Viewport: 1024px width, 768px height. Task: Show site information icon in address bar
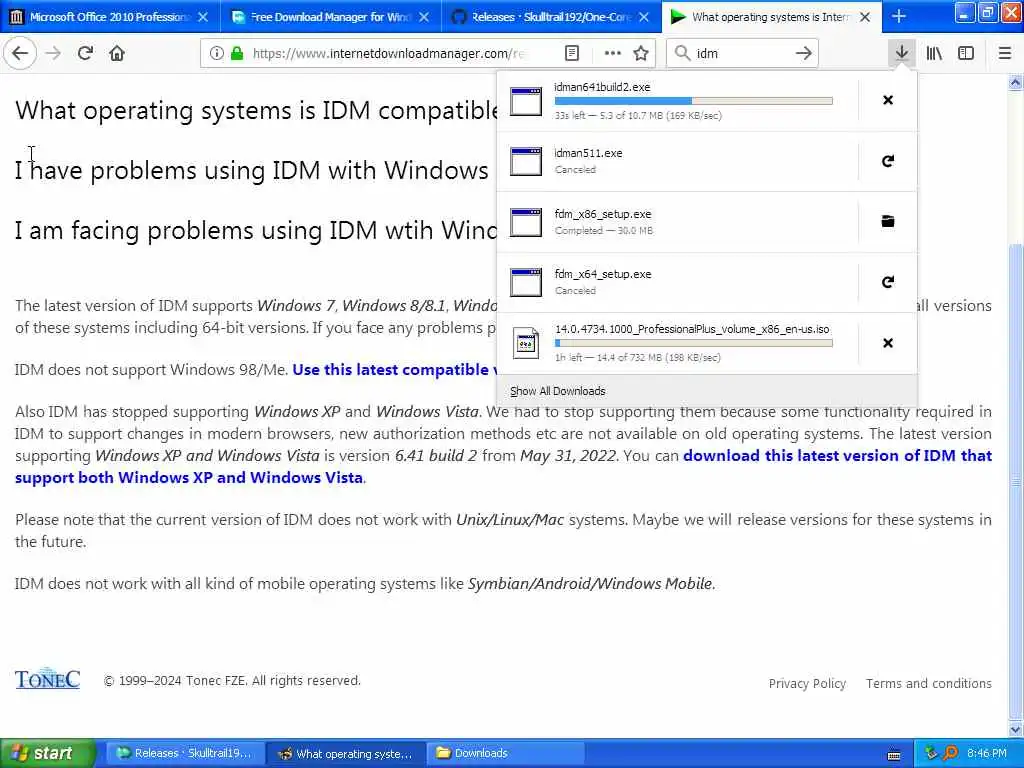(x=216, y=54)
